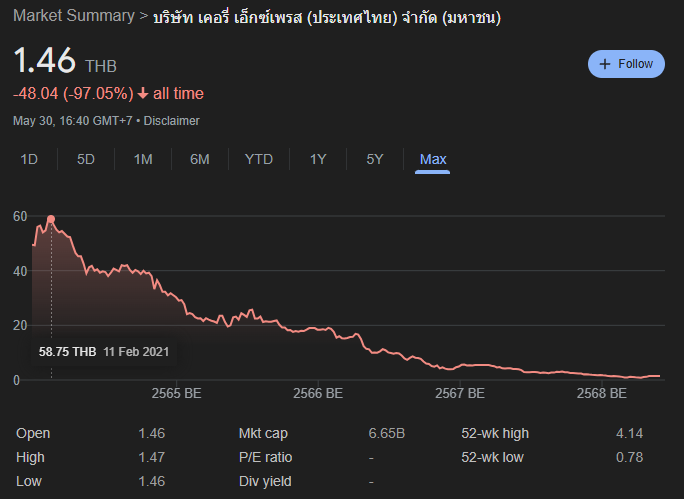684x499 pixels.
Task: Click the Mkt cap value 6.65B
Action: pos(386,433)
